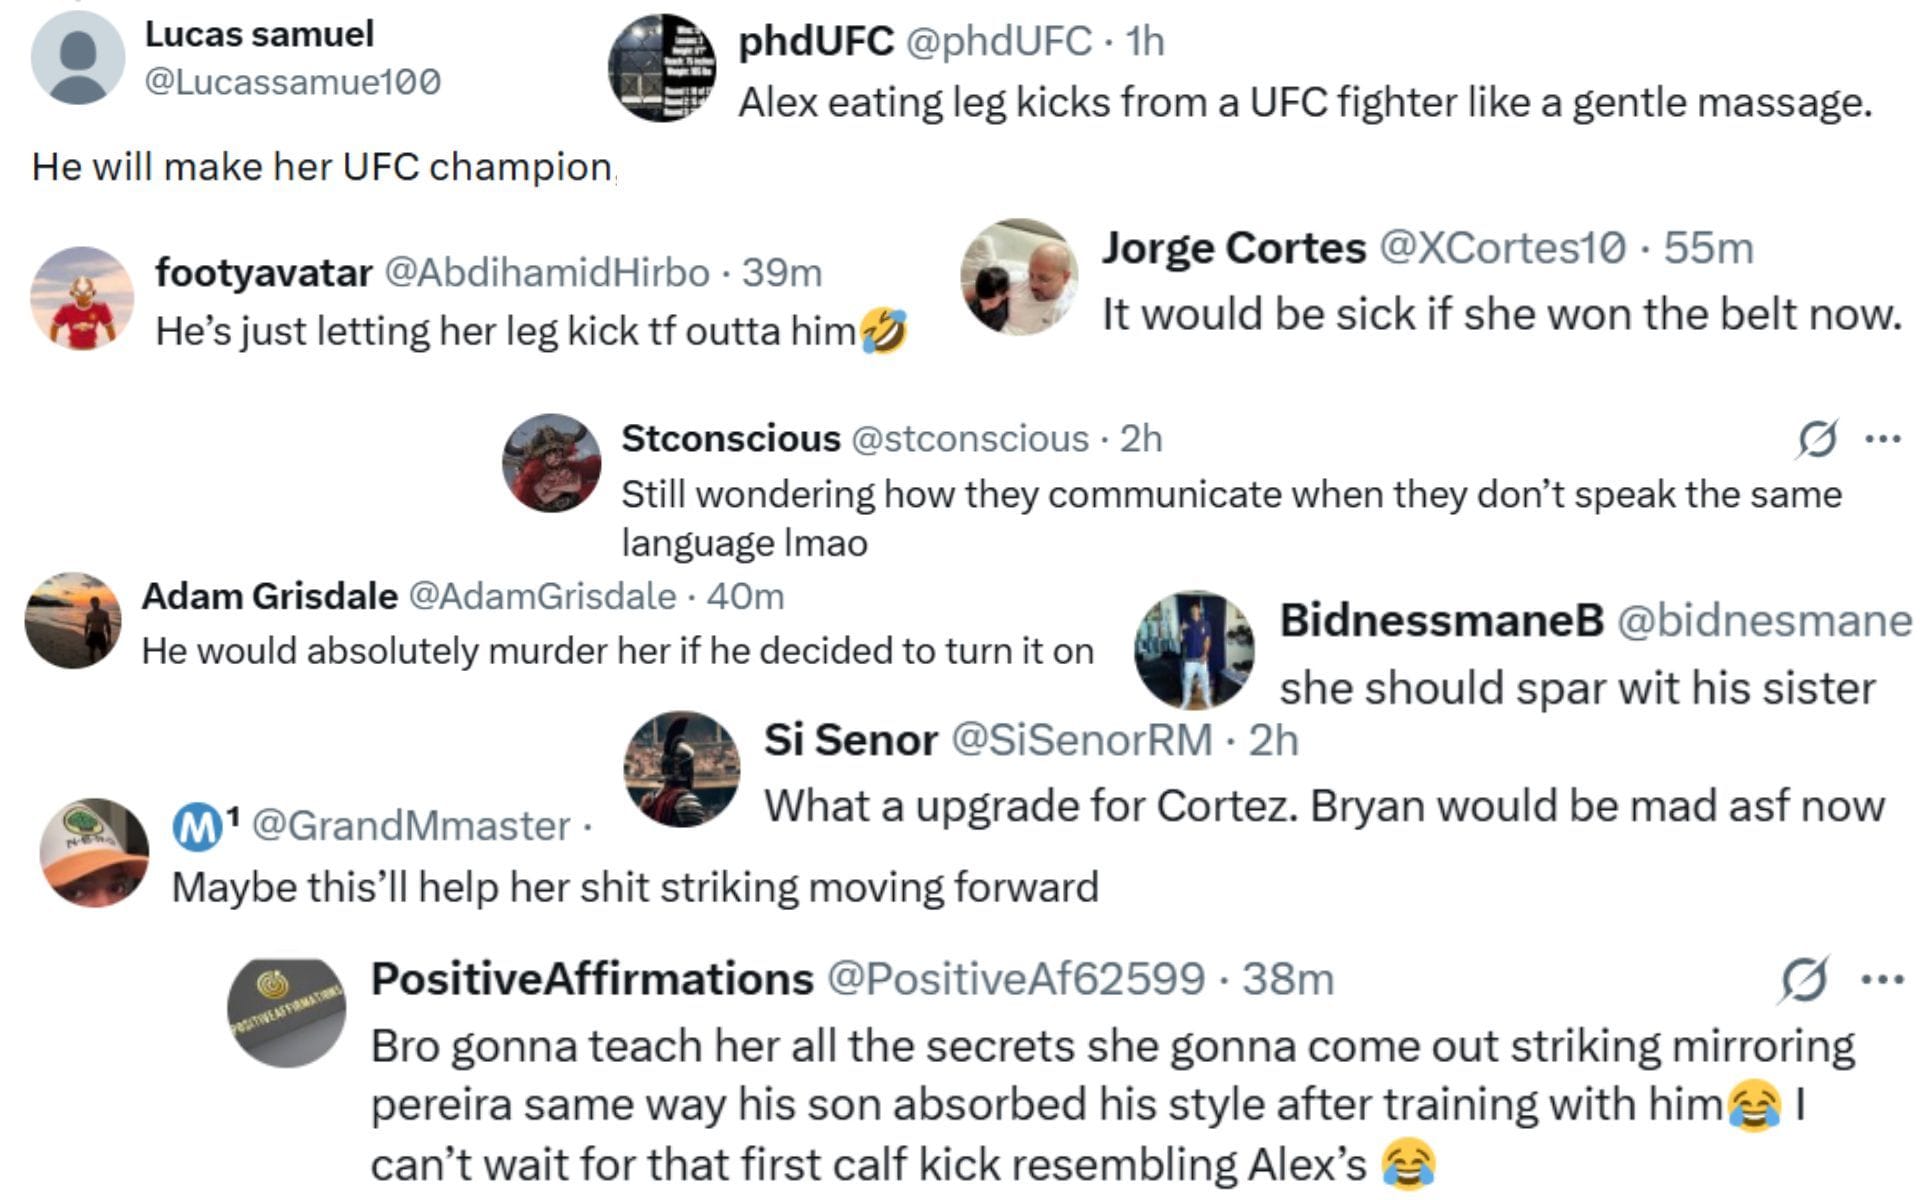Click the phdUFC profile avatar

[662, 68]
